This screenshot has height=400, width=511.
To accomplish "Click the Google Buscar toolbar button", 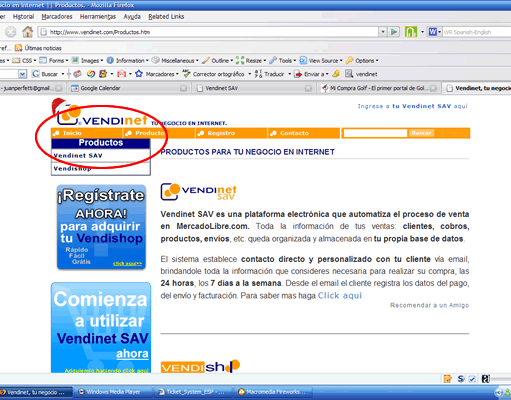I will (45, 74).
